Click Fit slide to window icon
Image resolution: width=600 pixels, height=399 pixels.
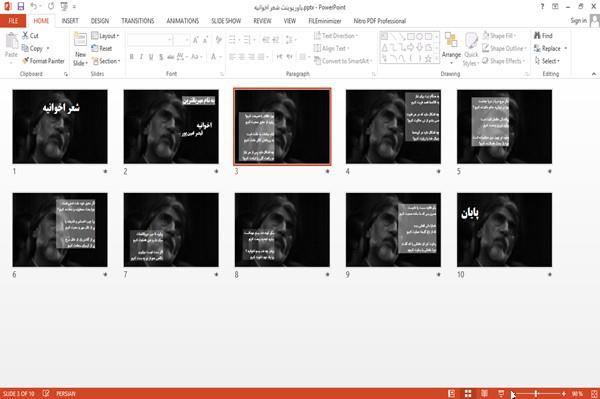coord(594,393)
